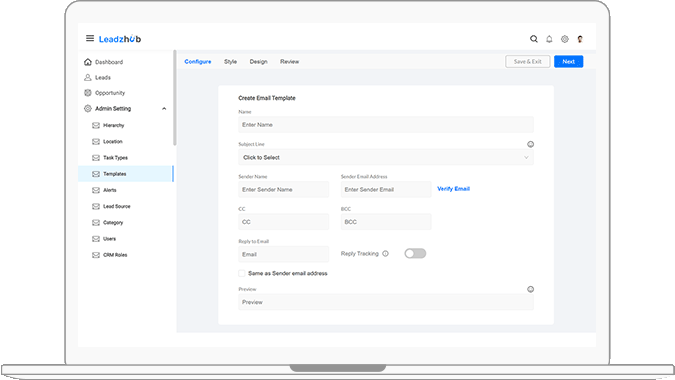
Task: Select CRM Roles under Admin Setting
Action: 115,255
